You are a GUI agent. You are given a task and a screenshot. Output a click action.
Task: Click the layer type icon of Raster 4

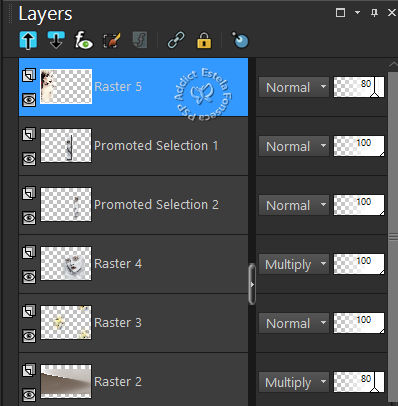coord(29,252)
